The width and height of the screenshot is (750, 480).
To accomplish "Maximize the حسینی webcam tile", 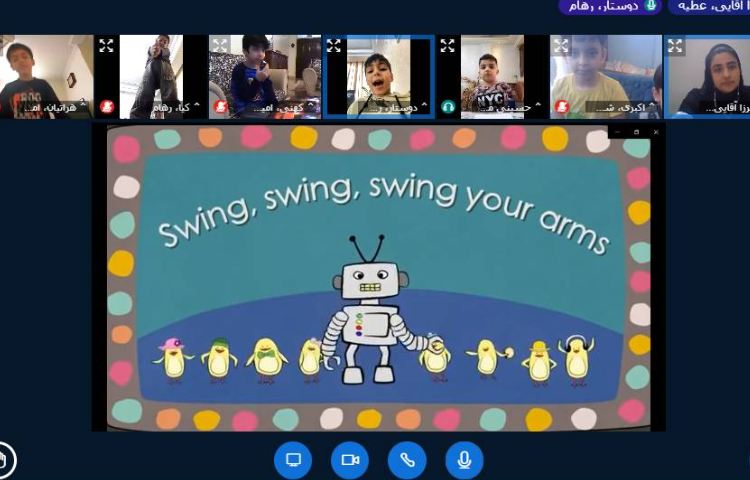I will [448, 46].
